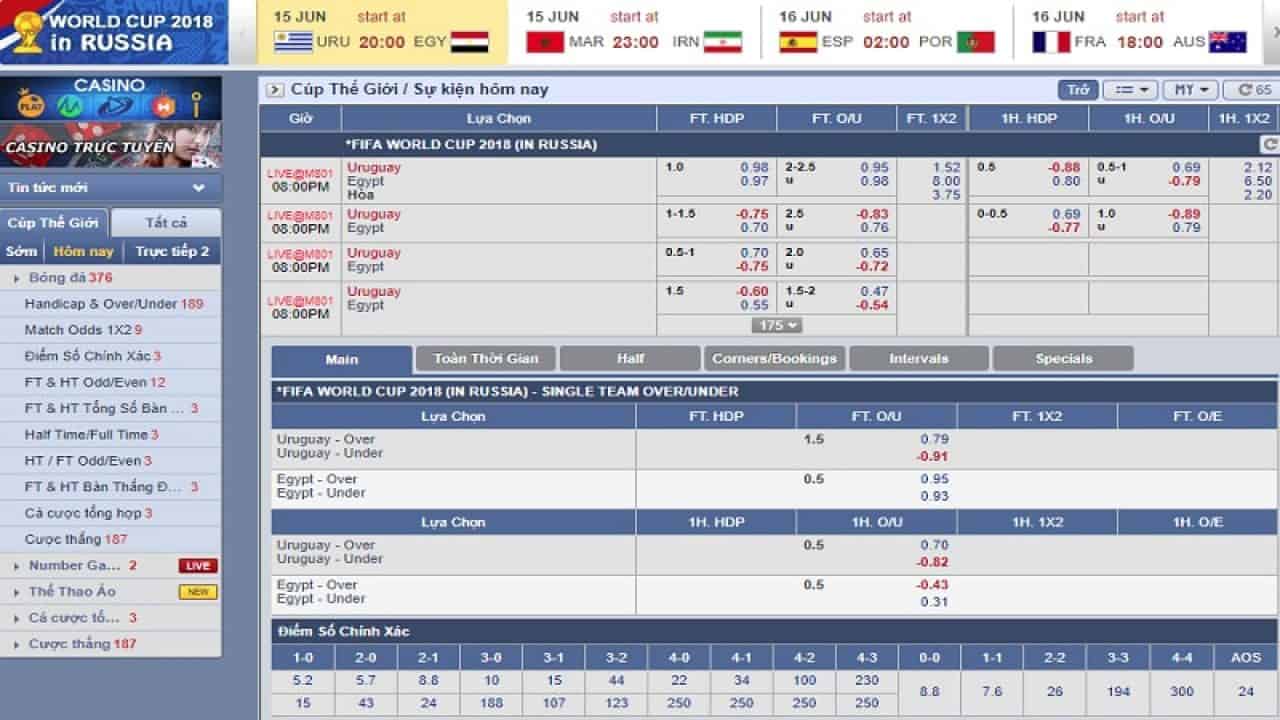Image resolution: width=1280 pixels, height=720 pixels.
Task: Pick 8.00 FT 1X2 odds for Egypt
Action: point(946,181)
